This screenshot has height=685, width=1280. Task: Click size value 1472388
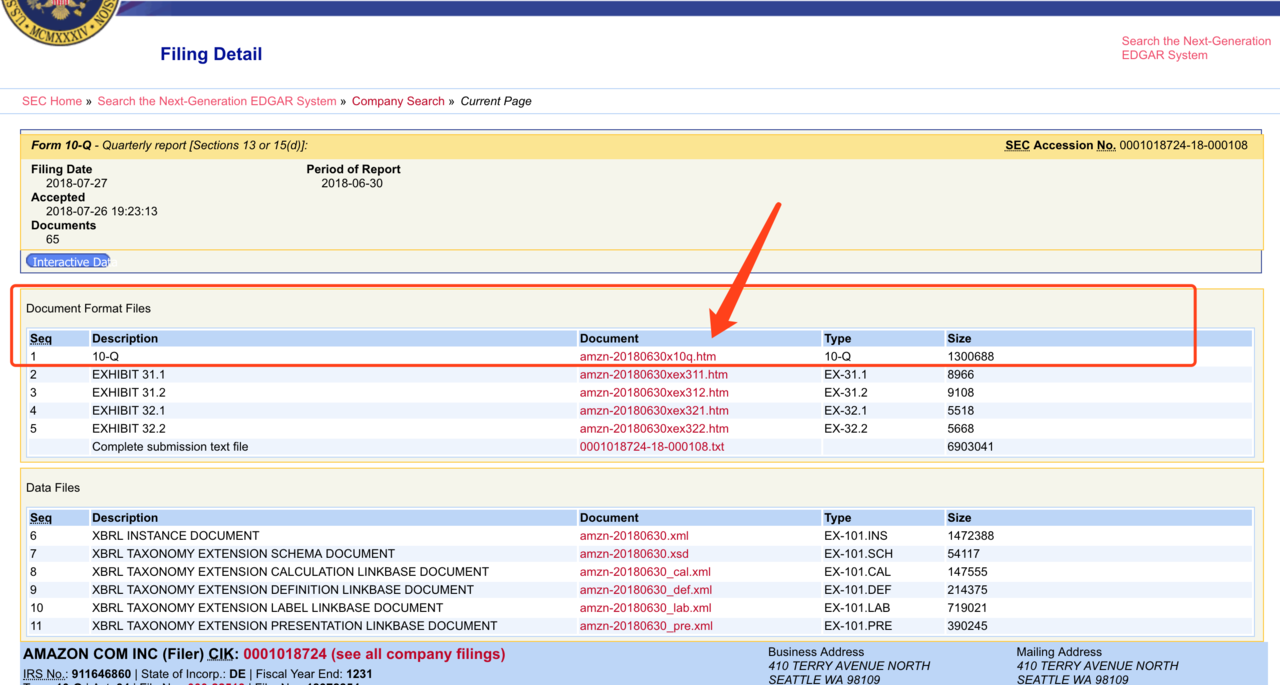pos(970,535)
